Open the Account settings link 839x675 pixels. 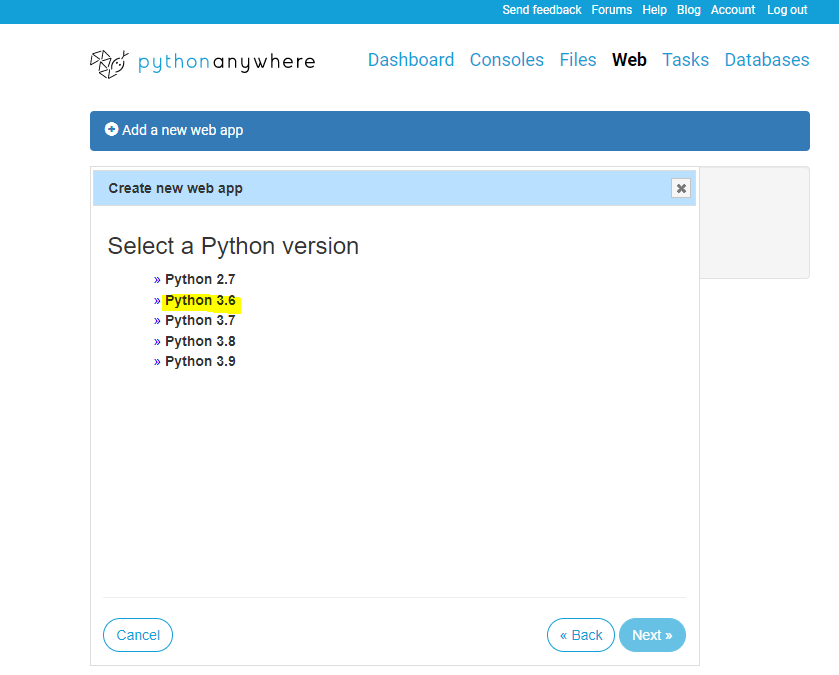click(733, 10)
